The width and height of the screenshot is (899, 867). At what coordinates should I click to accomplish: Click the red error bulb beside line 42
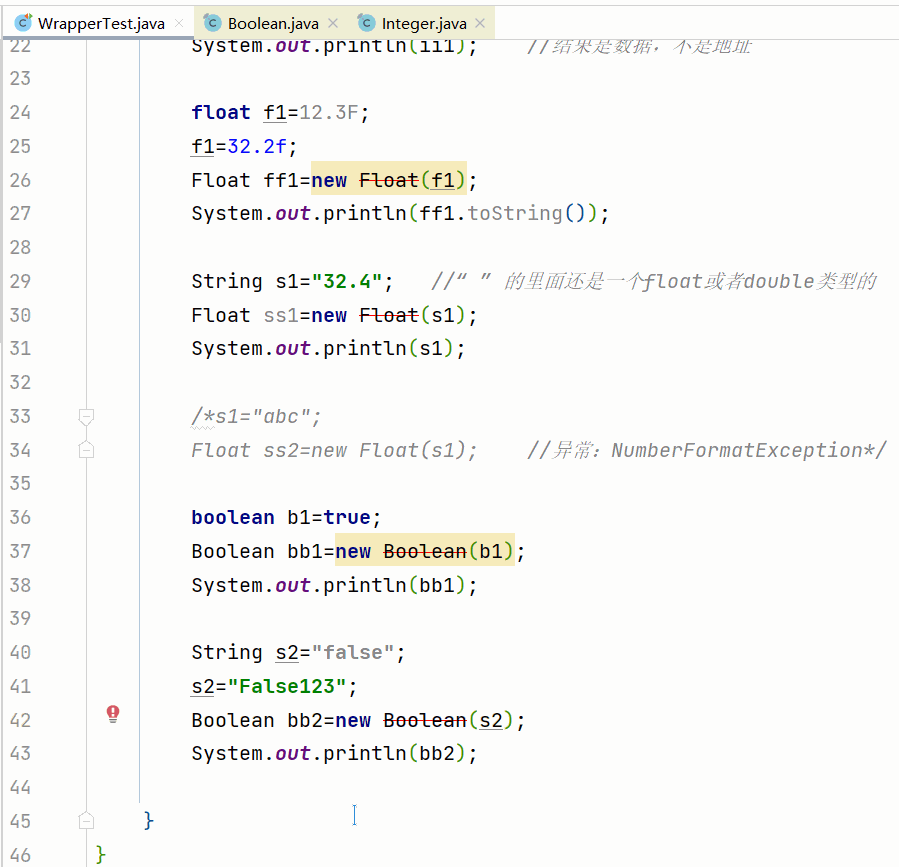point(113,713)
